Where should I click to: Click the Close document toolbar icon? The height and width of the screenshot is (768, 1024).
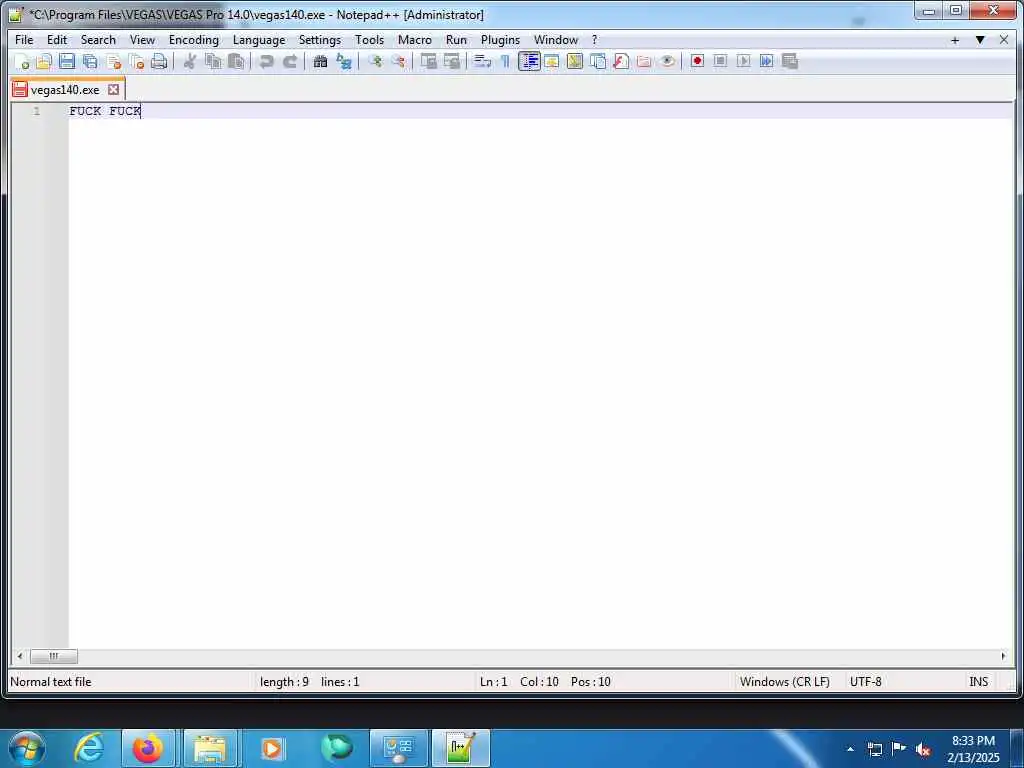pos(114,61)
